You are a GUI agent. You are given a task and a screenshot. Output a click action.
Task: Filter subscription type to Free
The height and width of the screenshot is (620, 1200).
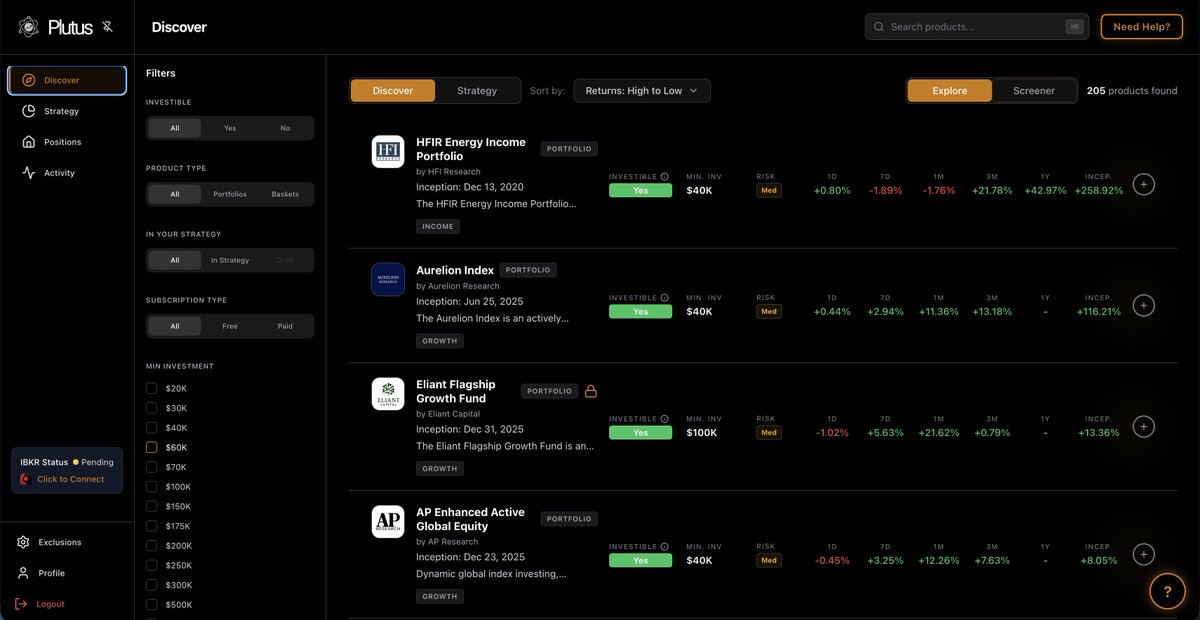tap(230, 326)
